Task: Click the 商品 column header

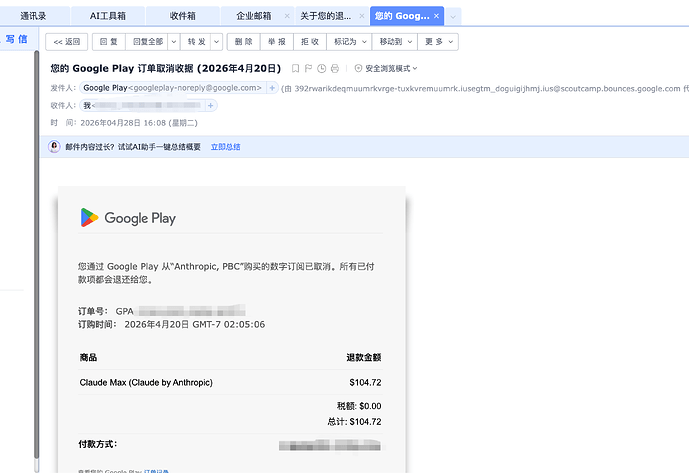Action: pos(88,357)
